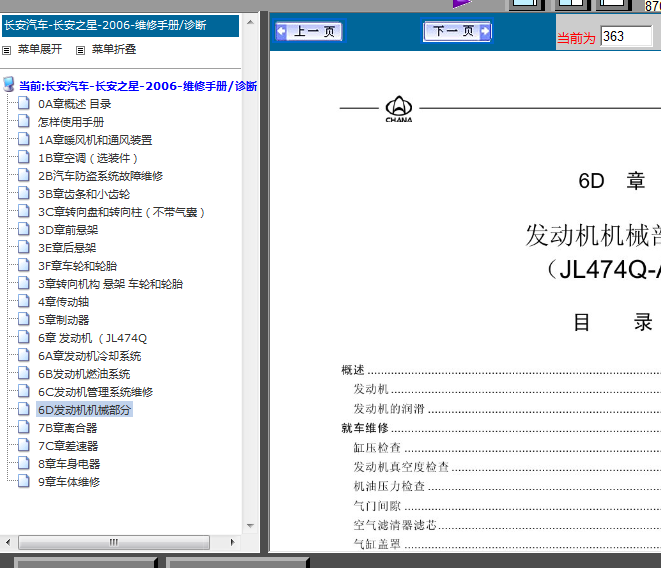Click sidebar horizontal scrollbar left arrow

coord(8,542)
